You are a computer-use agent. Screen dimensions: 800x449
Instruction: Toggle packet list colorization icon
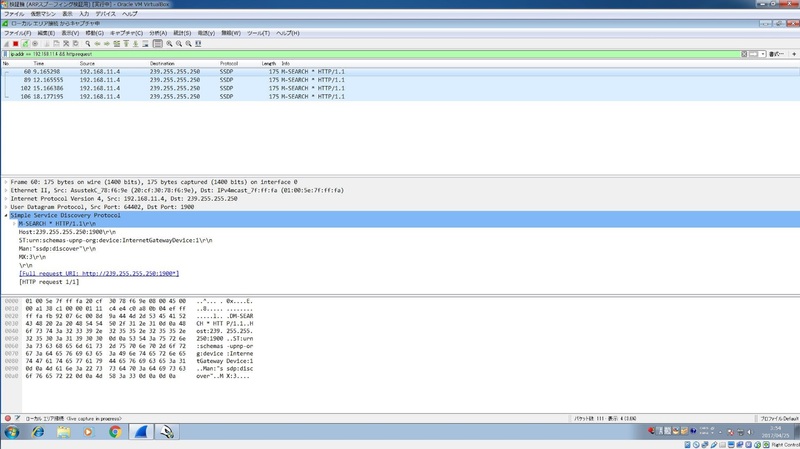pos(158,44)
